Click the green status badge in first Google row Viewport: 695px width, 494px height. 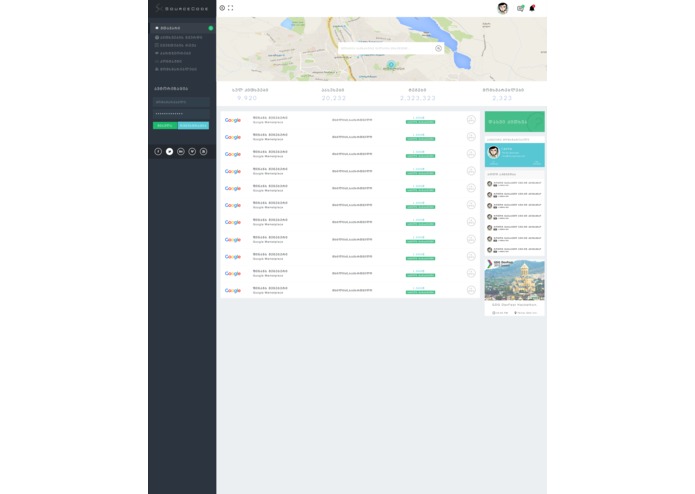click(420, 122)
